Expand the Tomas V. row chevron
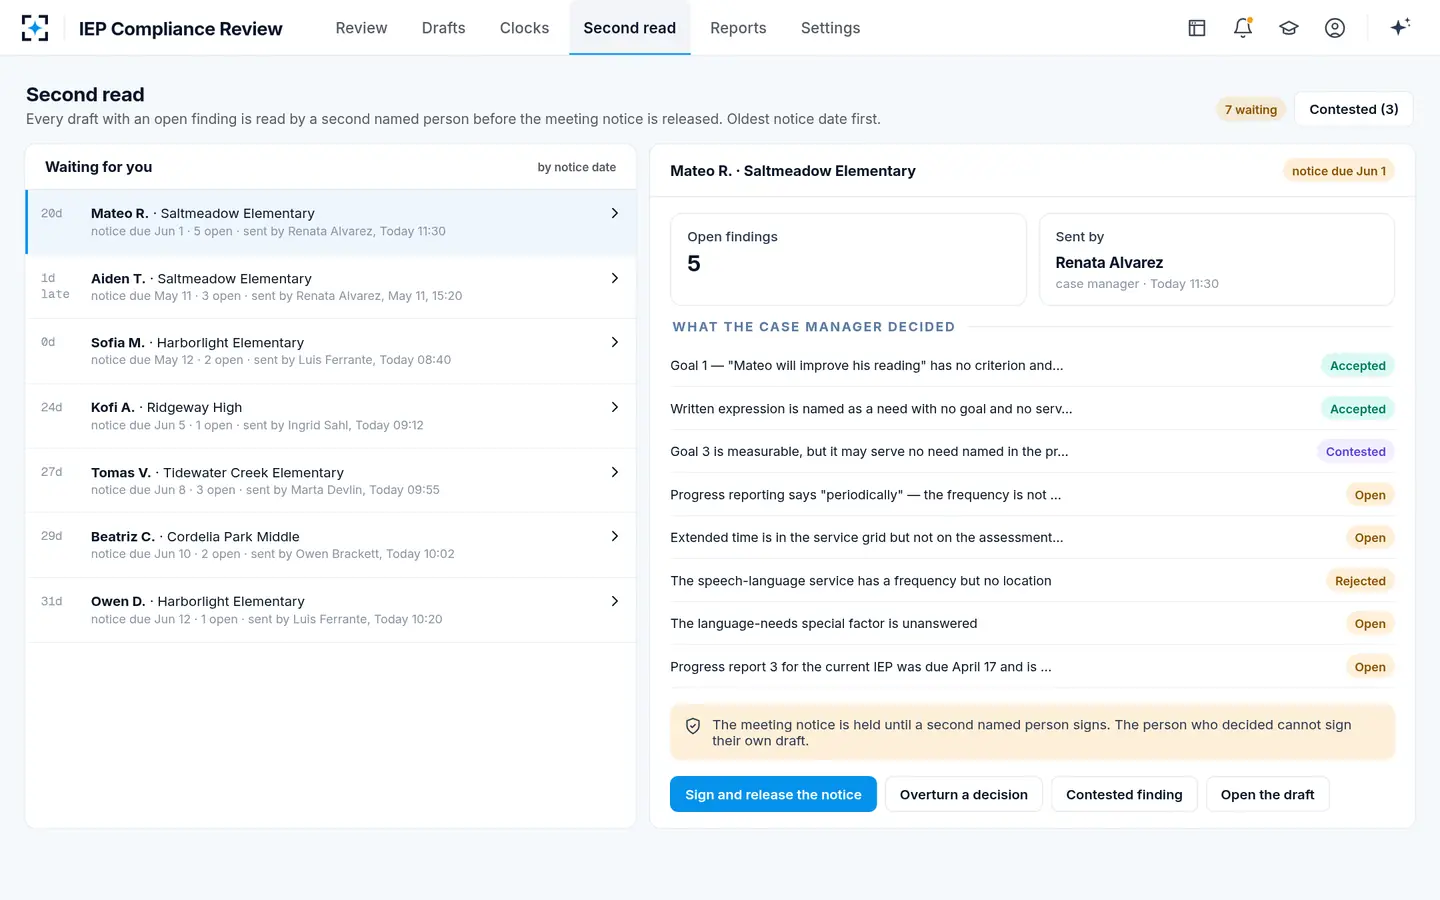Viewport: 1440px width, 900px height. pyautogui.click(x=615, y=472)
